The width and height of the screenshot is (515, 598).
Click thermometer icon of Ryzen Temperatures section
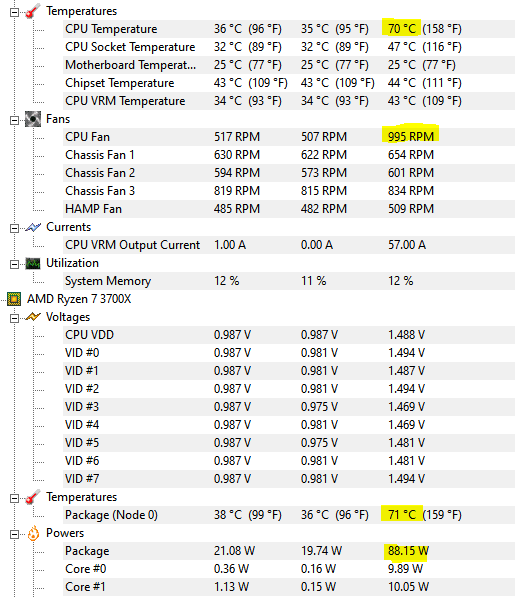(x=33, y=497)
